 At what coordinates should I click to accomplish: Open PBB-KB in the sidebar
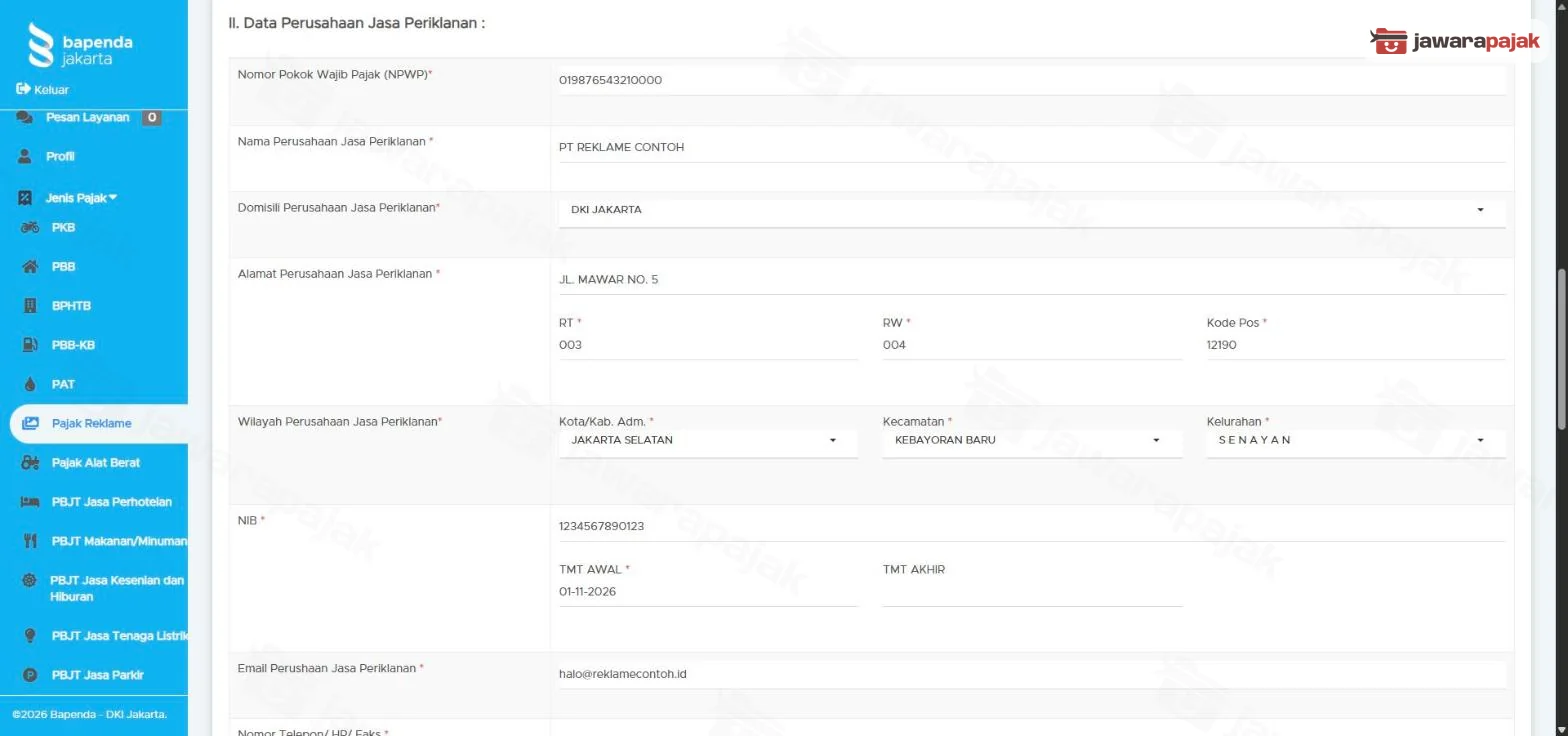pyautogui.click(x=72, y=345)
